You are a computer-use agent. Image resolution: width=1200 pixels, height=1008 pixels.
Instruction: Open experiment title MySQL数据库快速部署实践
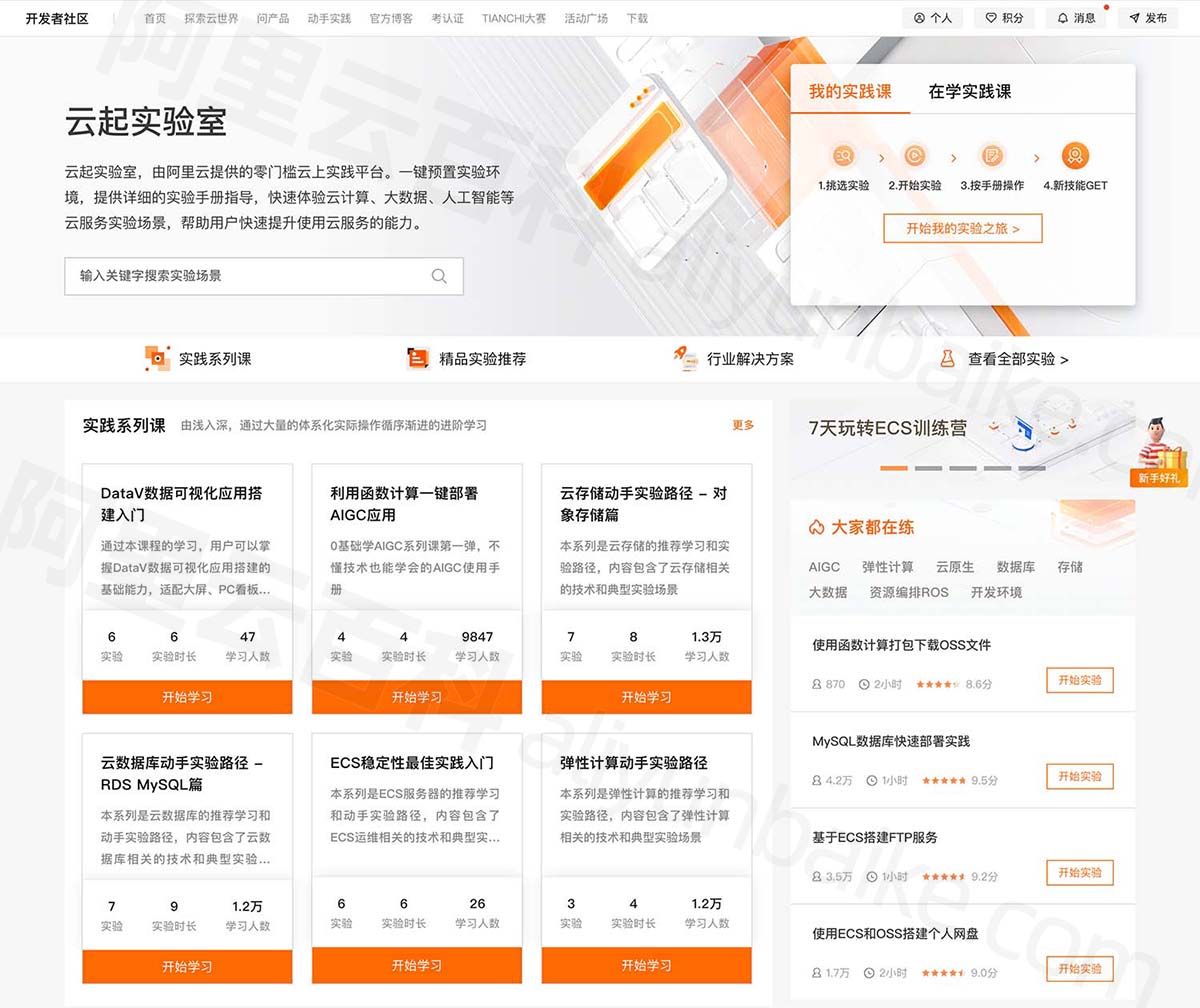pyautogui.click(x=891, y=741)
